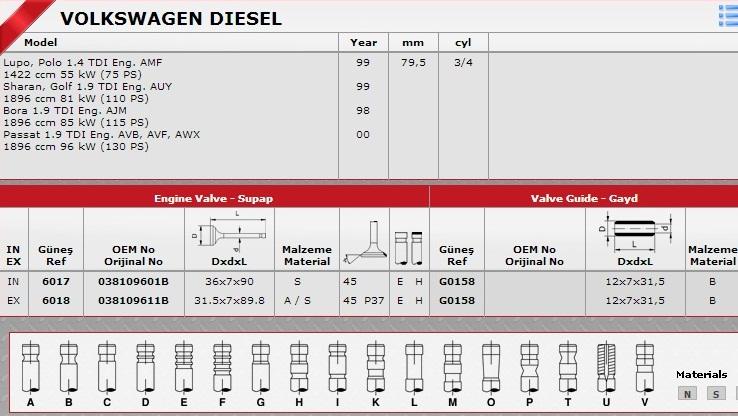This screenshot has width=738, height=416.
Task: Click the P37 value in EX row
Action: click(374, 300)
